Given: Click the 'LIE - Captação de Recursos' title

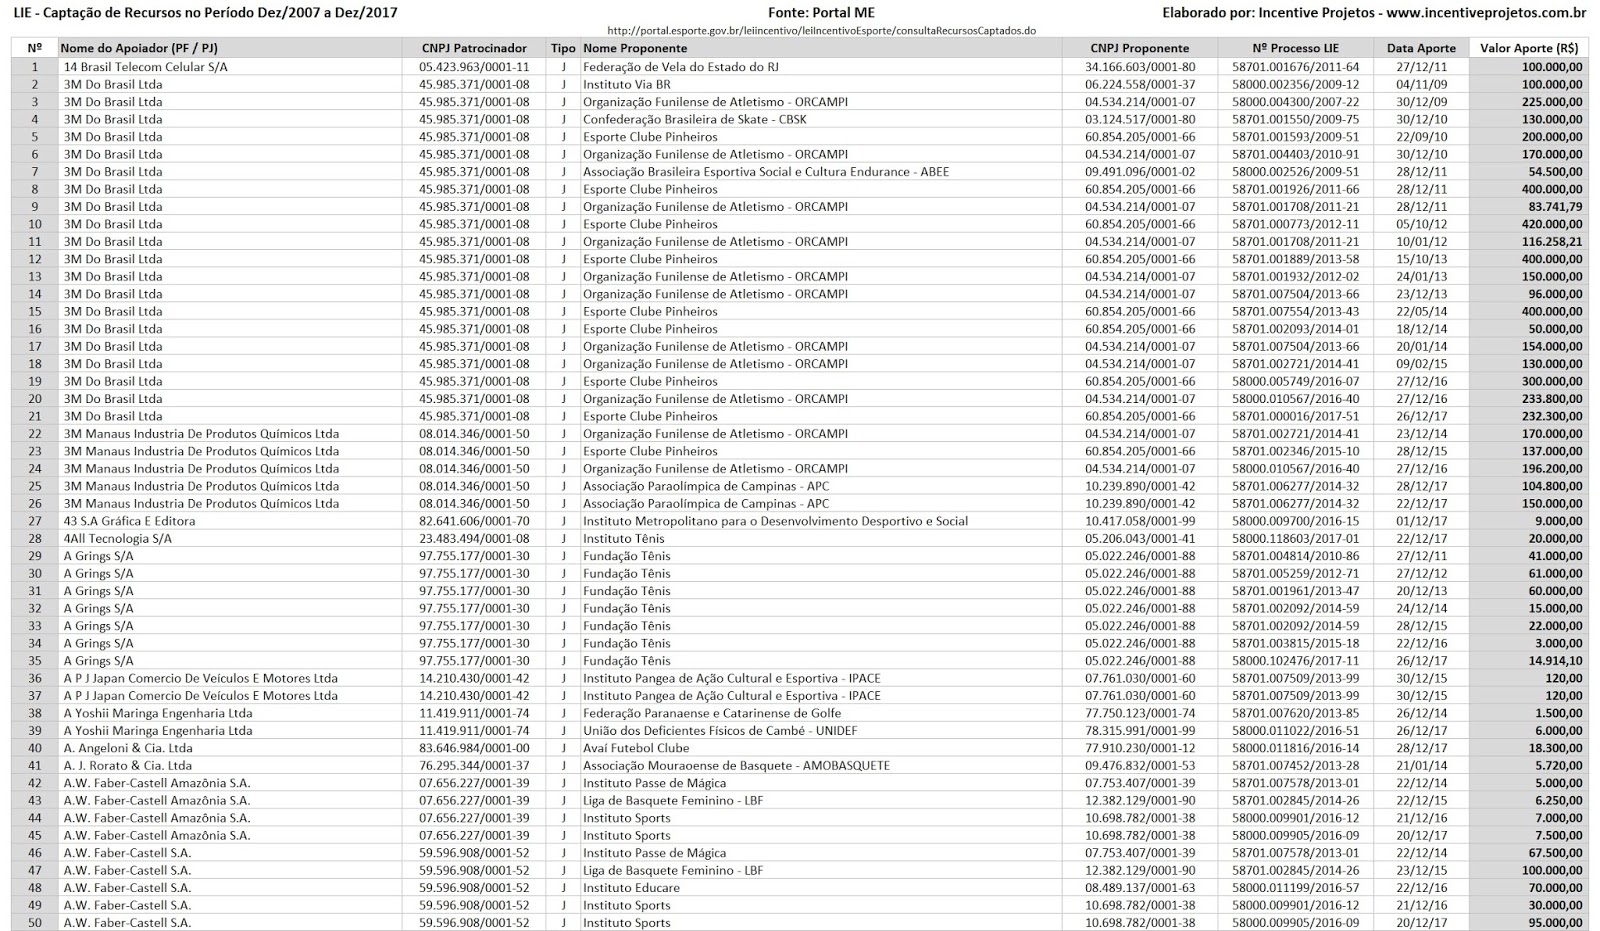Looking at the screenshot, I should pos(204,13).
